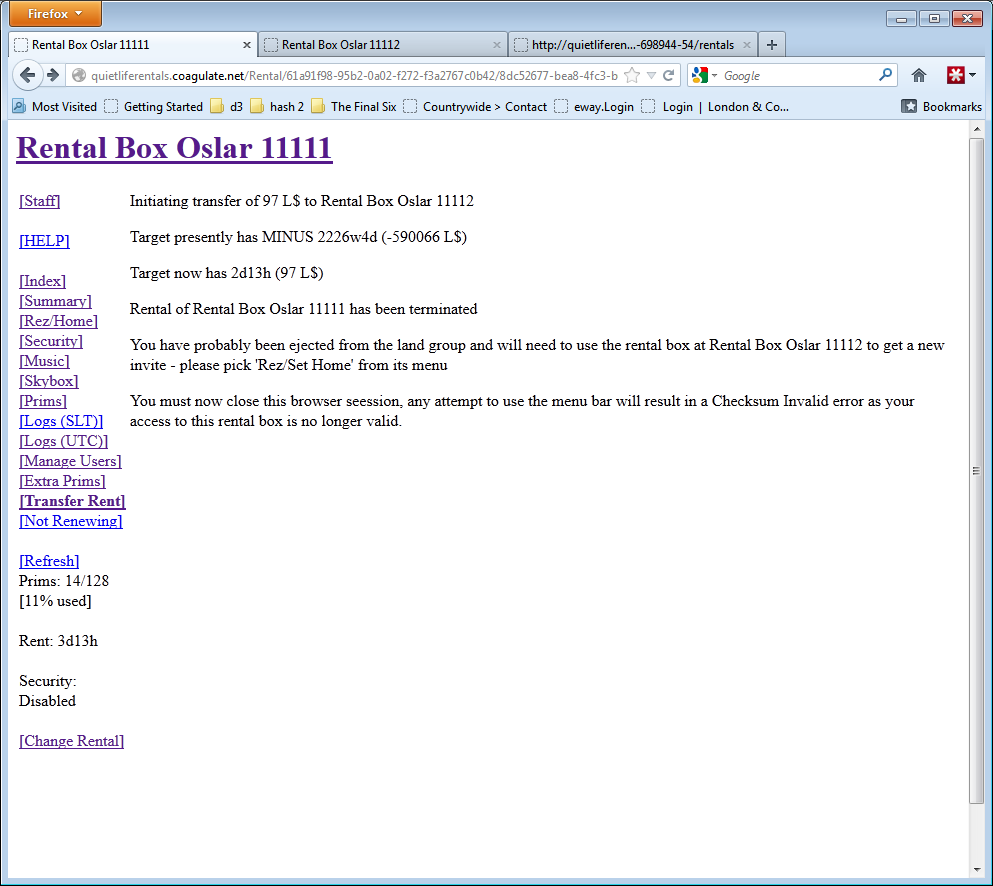This screenshot has width=993, height=886.
Task: Reload the page using the refresh icon
Action: click(x=668, y=76)
